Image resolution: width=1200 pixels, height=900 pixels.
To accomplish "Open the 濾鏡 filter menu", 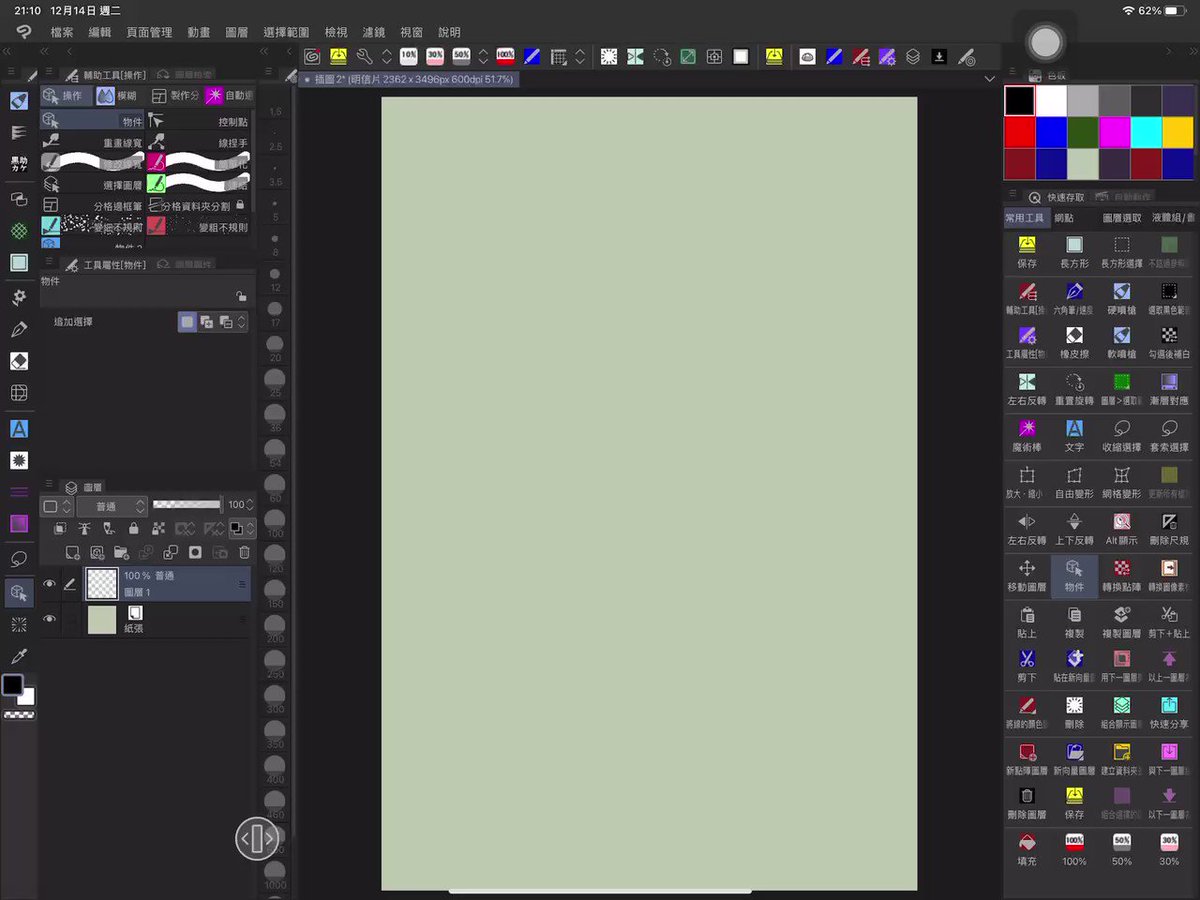I will [x=373, y=32].
